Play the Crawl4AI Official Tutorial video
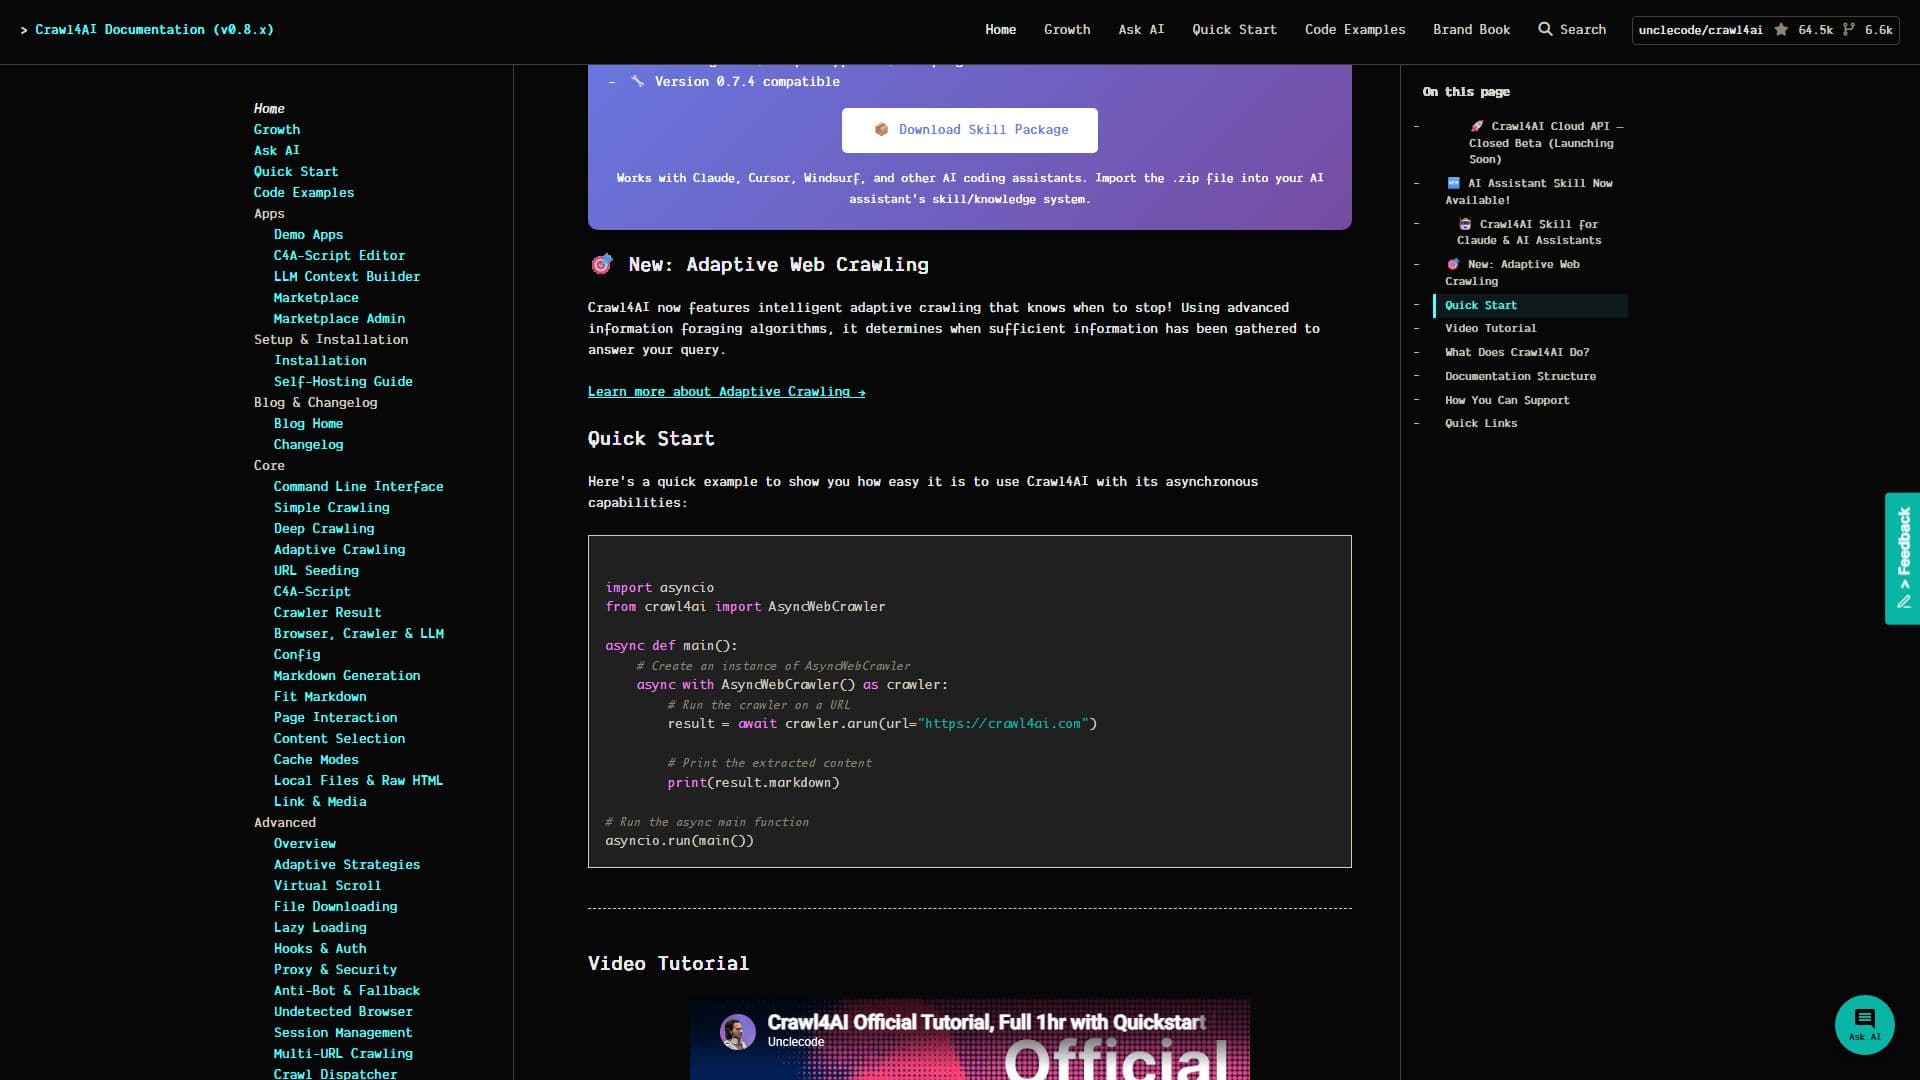This screenshot has width=1920, height=1080. click(969, 1040)
